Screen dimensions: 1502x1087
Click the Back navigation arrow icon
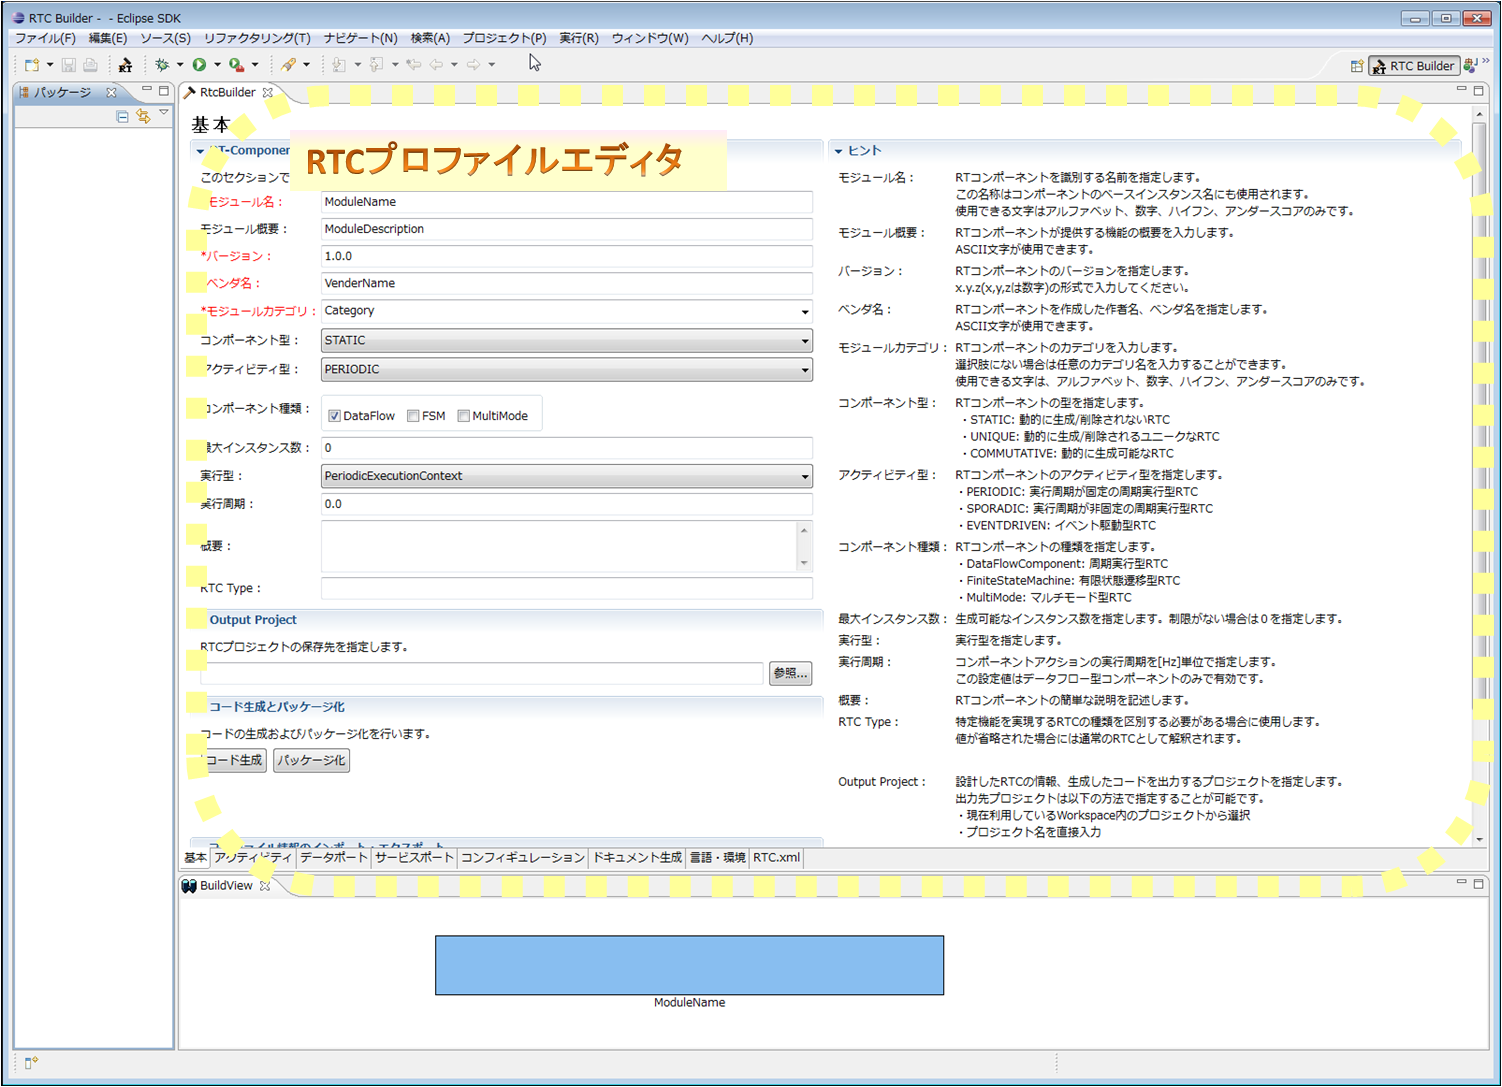(436, 65)
